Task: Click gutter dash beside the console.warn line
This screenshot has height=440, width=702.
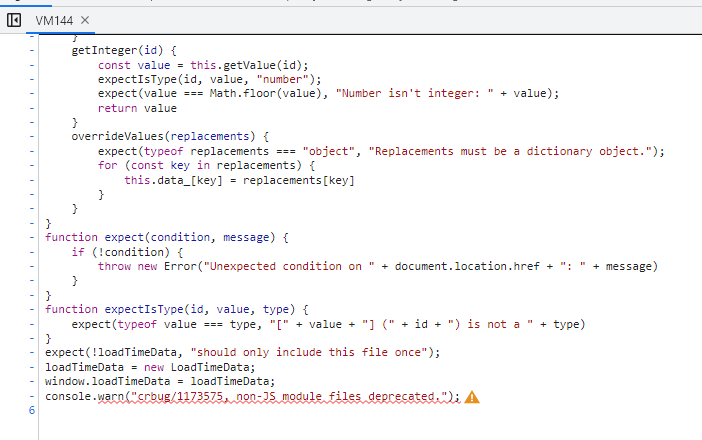Action: click(x=32, y=396)
